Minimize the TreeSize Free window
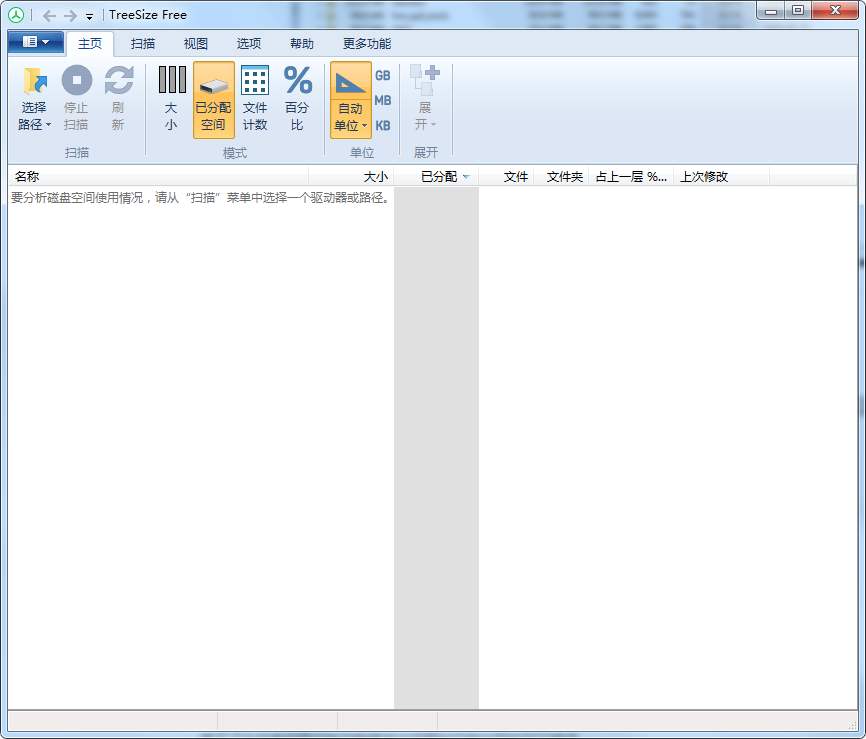The height and width of the screenshot is (739, 866). point(771,11)
